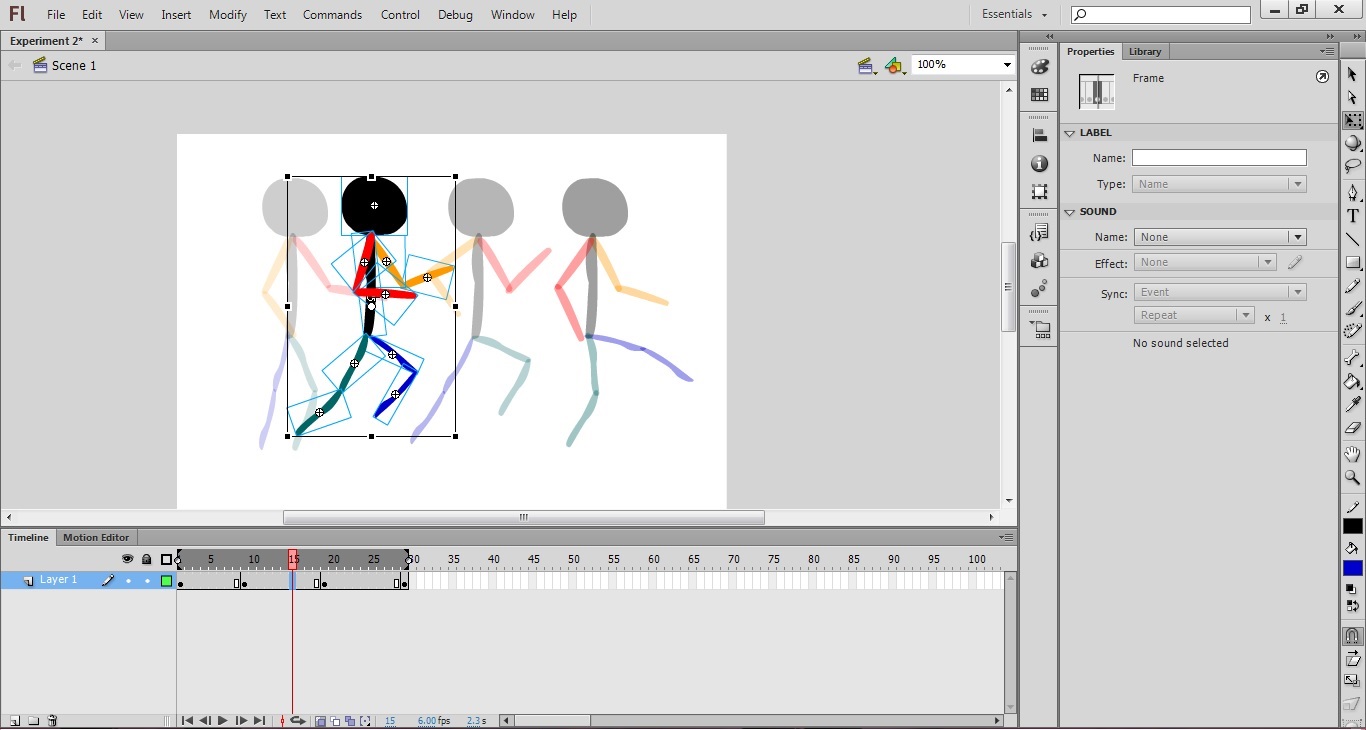The image size is (1366, 730).
Task: Open the Essentials workspace dropdown
Action: click(1014, 14)
